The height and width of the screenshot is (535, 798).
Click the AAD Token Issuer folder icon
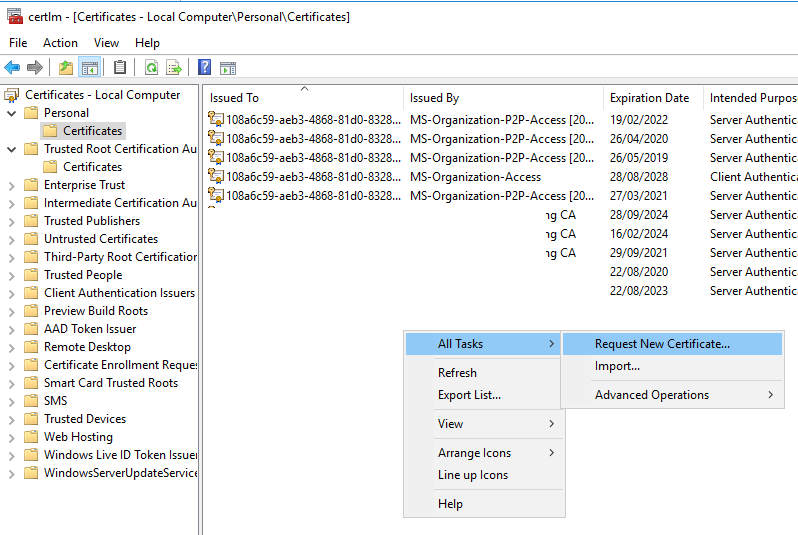(x=31, y=329)
